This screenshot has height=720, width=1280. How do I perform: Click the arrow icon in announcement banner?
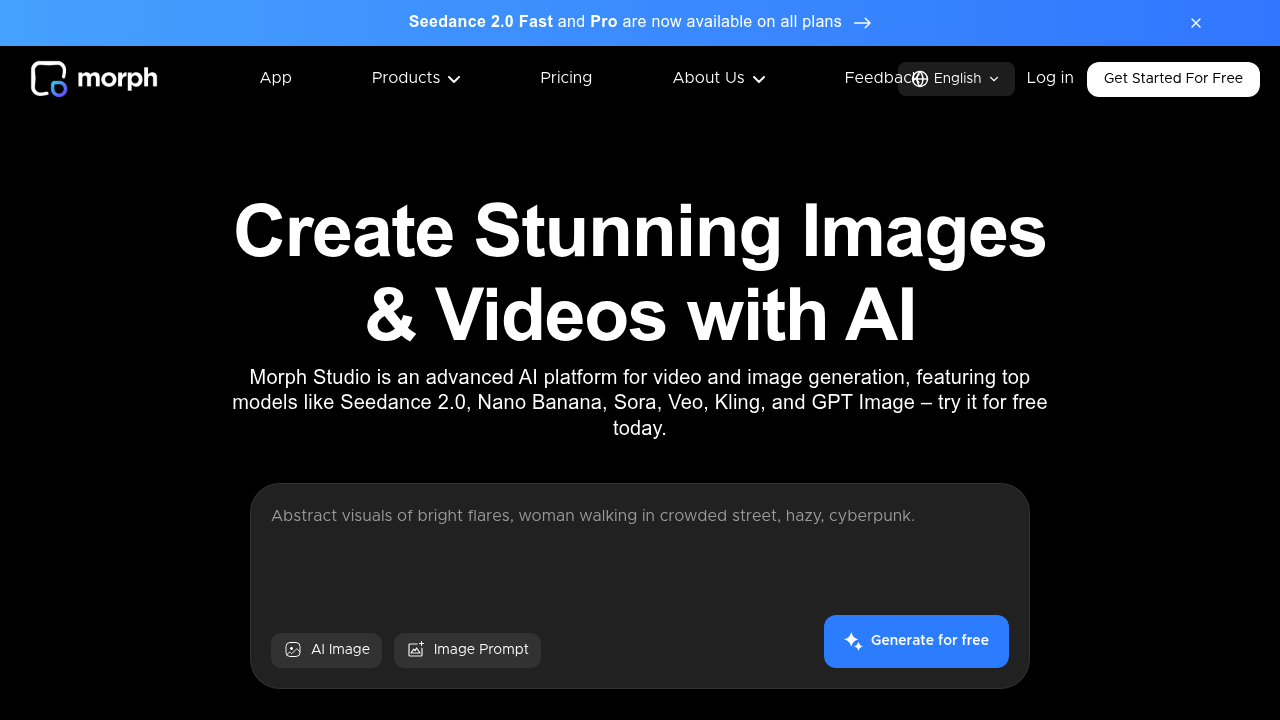[862, 23]
